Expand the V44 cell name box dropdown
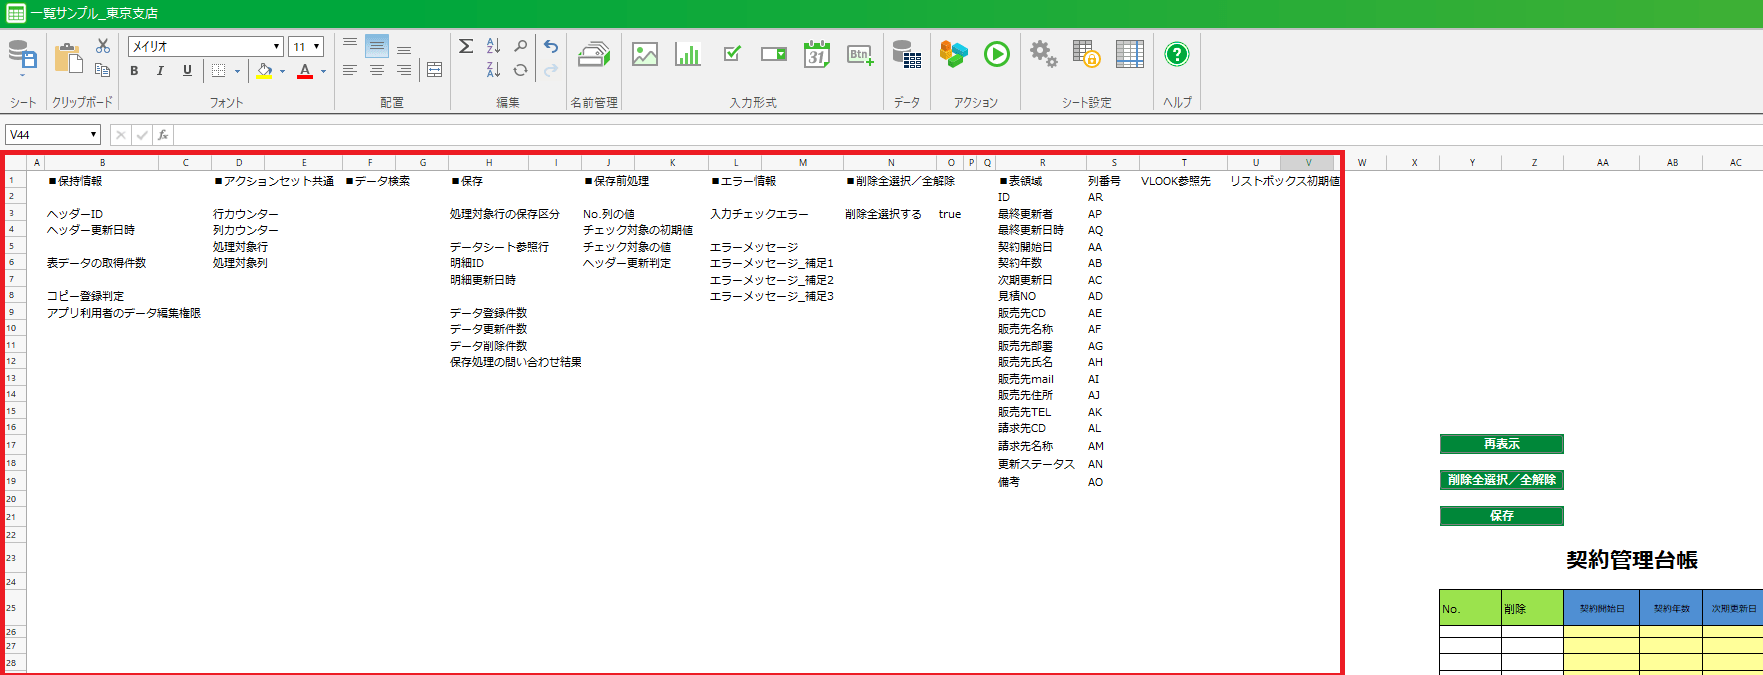This screenshot has width=1763, height=675. pos(93,135)
